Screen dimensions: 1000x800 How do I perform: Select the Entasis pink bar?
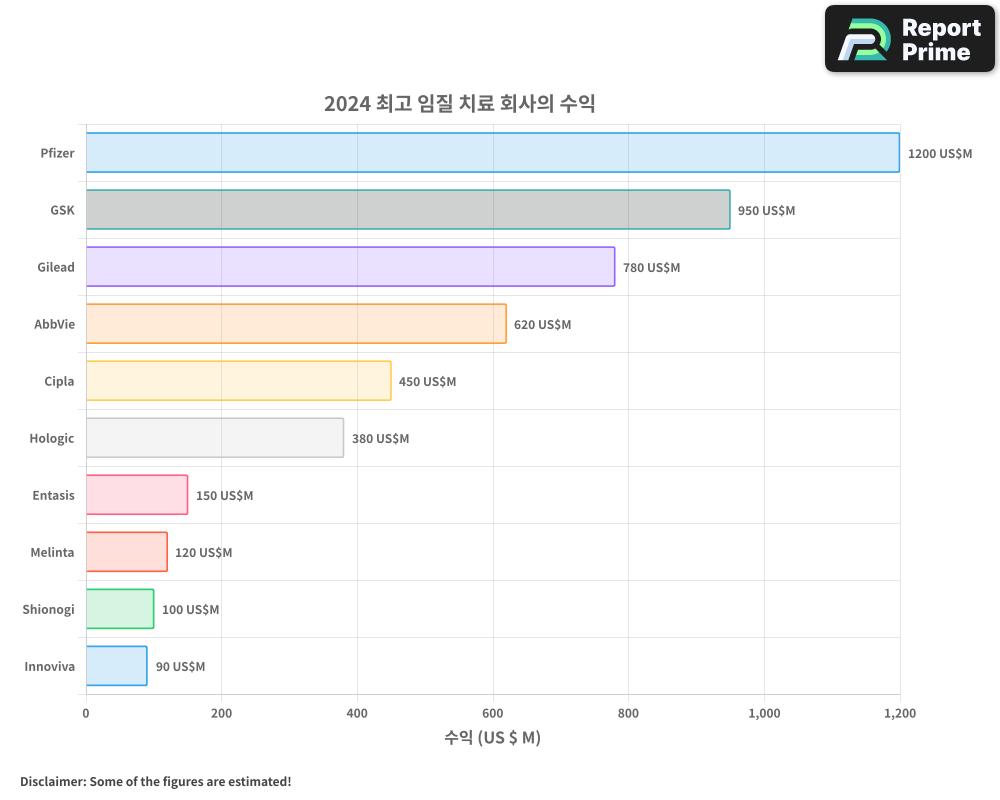pos(135,495)
